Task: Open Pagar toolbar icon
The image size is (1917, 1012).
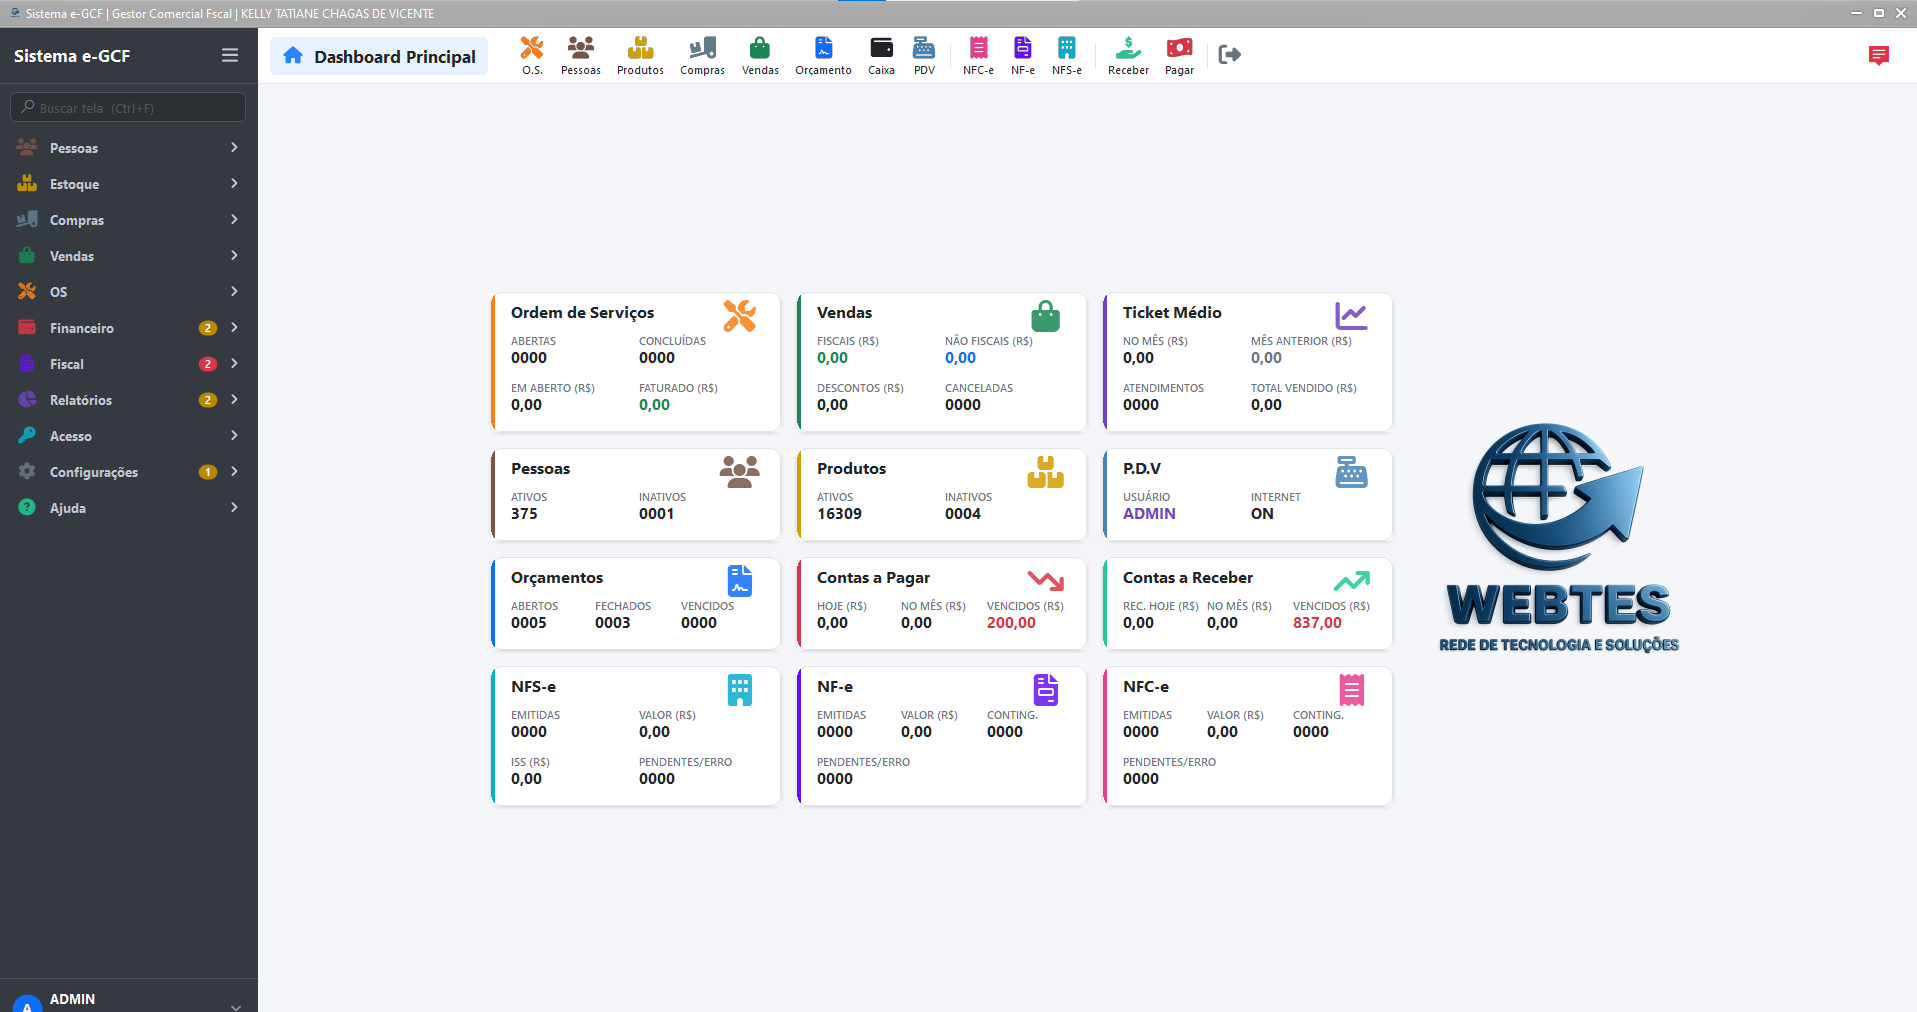Action: [x=1179, y=56]
